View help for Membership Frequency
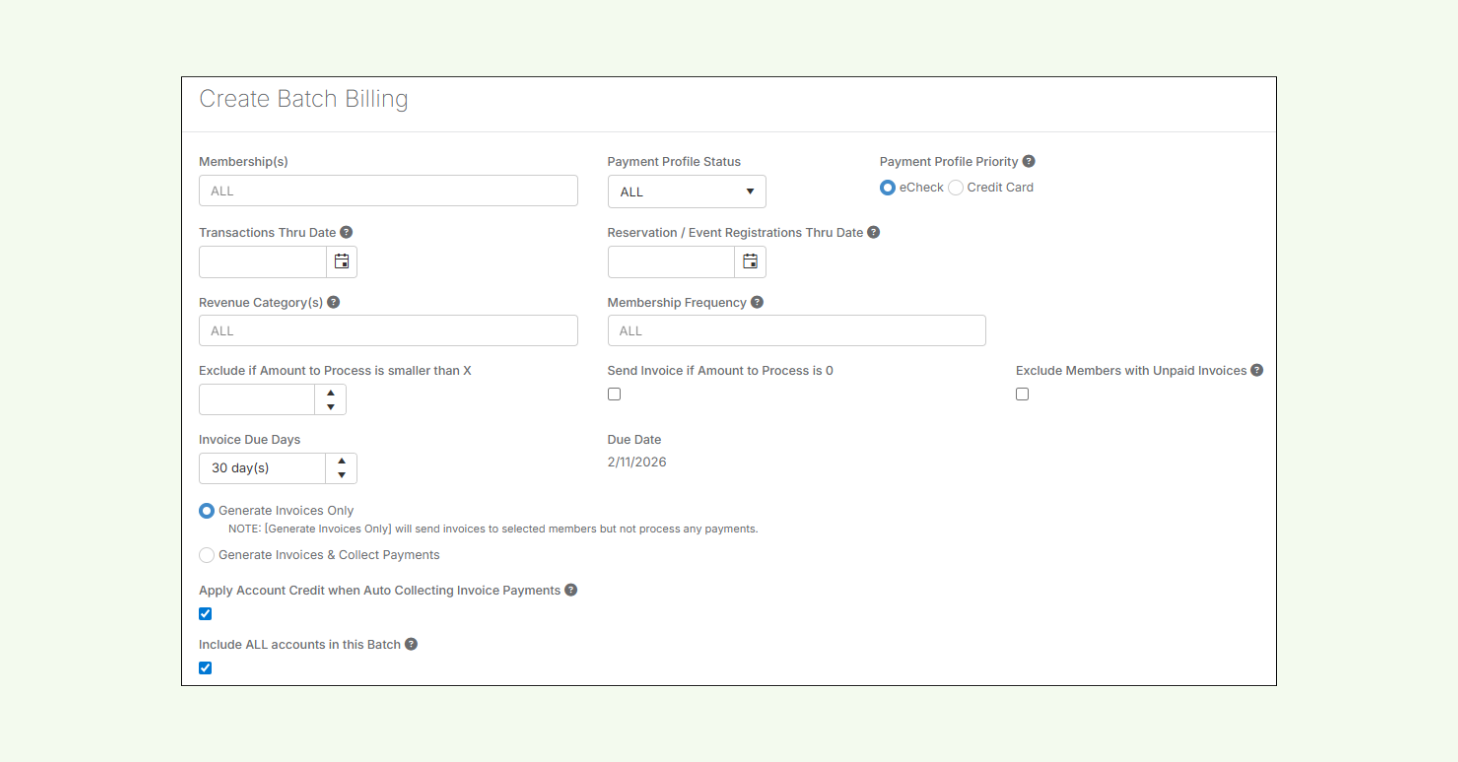 point(757,301)
